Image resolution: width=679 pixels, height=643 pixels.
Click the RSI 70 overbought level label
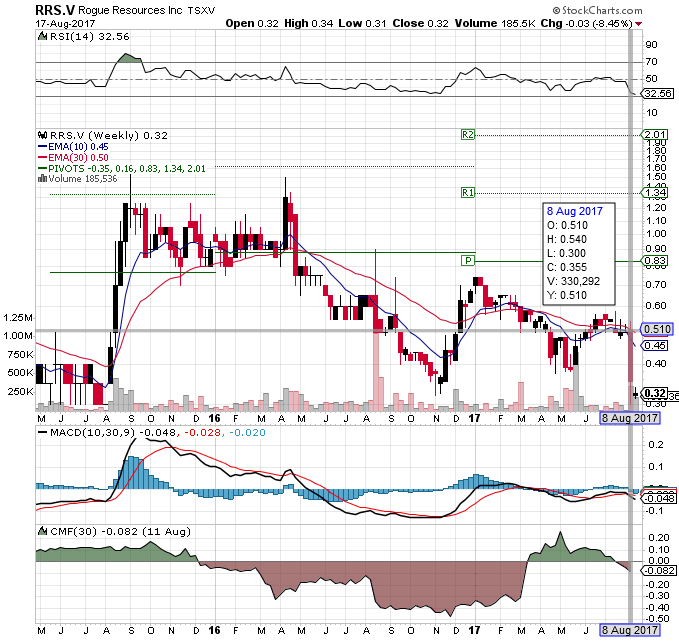[x=651, y=62]
